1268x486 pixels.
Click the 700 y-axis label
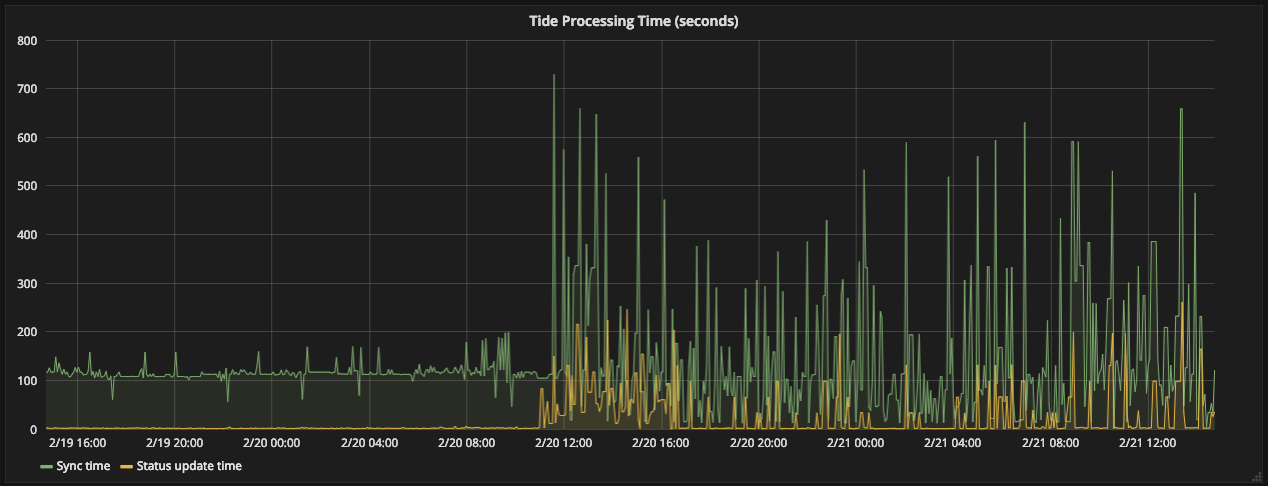point(27,90)
